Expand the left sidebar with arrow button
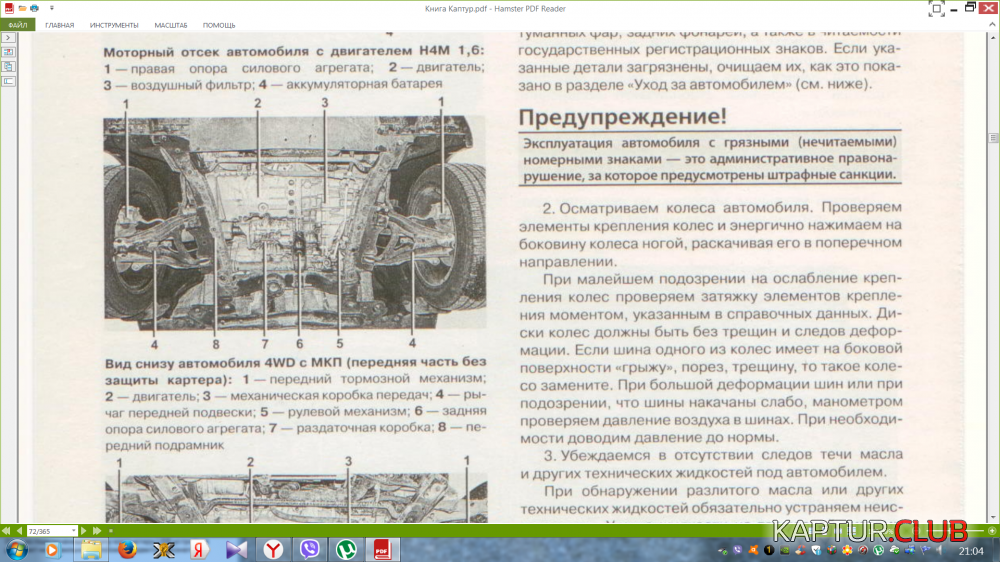Screen dimensions: 1000x562 click(x=8, y=38)
